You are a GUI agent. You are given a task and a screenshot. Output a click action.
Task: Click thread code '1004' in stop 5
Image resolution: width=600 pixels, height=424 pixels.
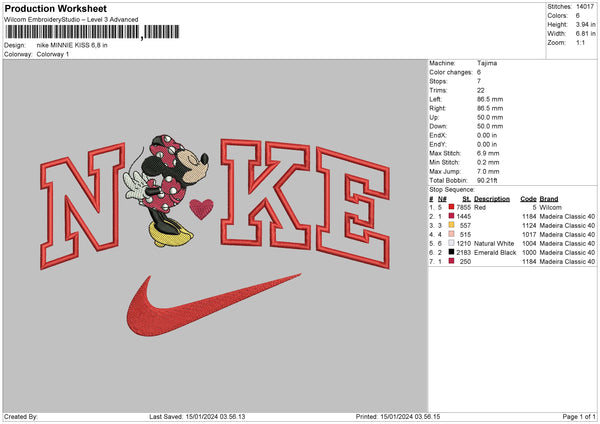coord(529,243)
